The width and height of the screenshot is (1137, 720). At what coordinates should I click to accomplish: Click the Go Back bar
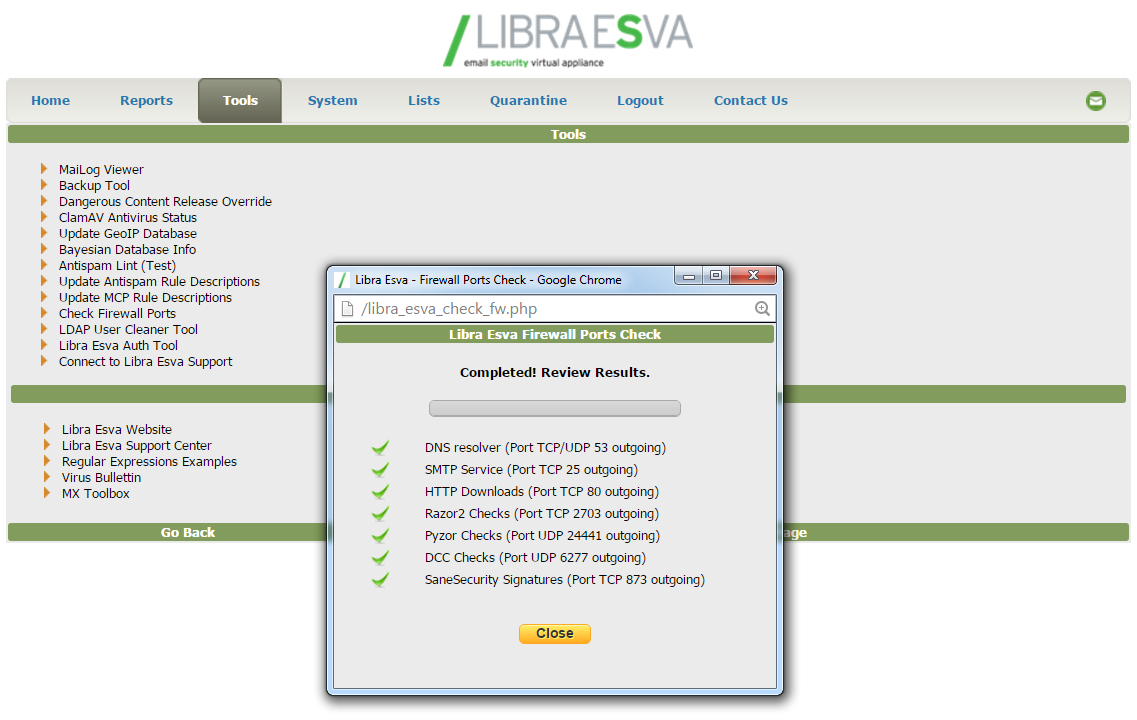point(188,532)
